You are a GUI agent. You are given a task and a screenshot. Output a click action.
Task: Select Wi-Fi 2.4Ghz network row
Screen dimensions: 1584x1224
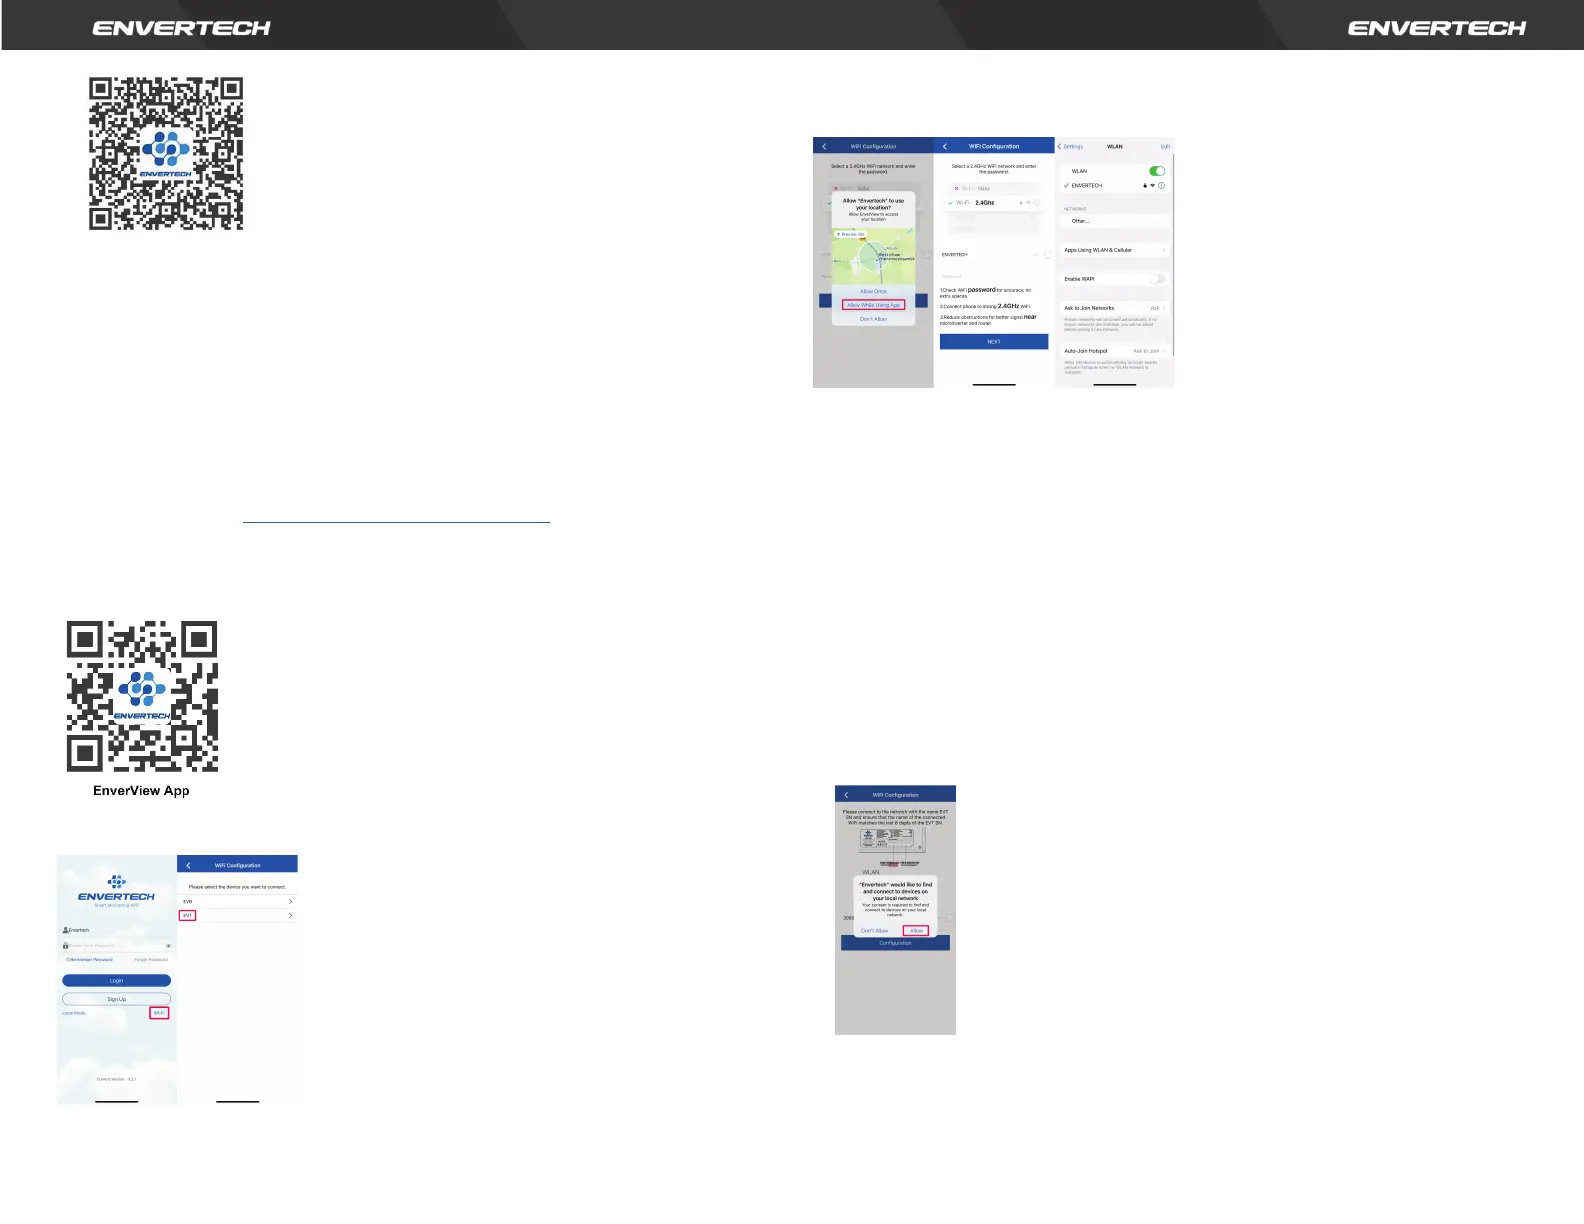994,203
